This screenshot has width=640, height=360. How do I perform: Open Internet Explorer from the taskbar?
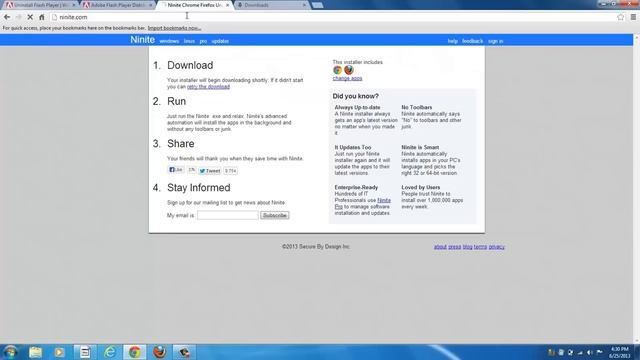110,352
